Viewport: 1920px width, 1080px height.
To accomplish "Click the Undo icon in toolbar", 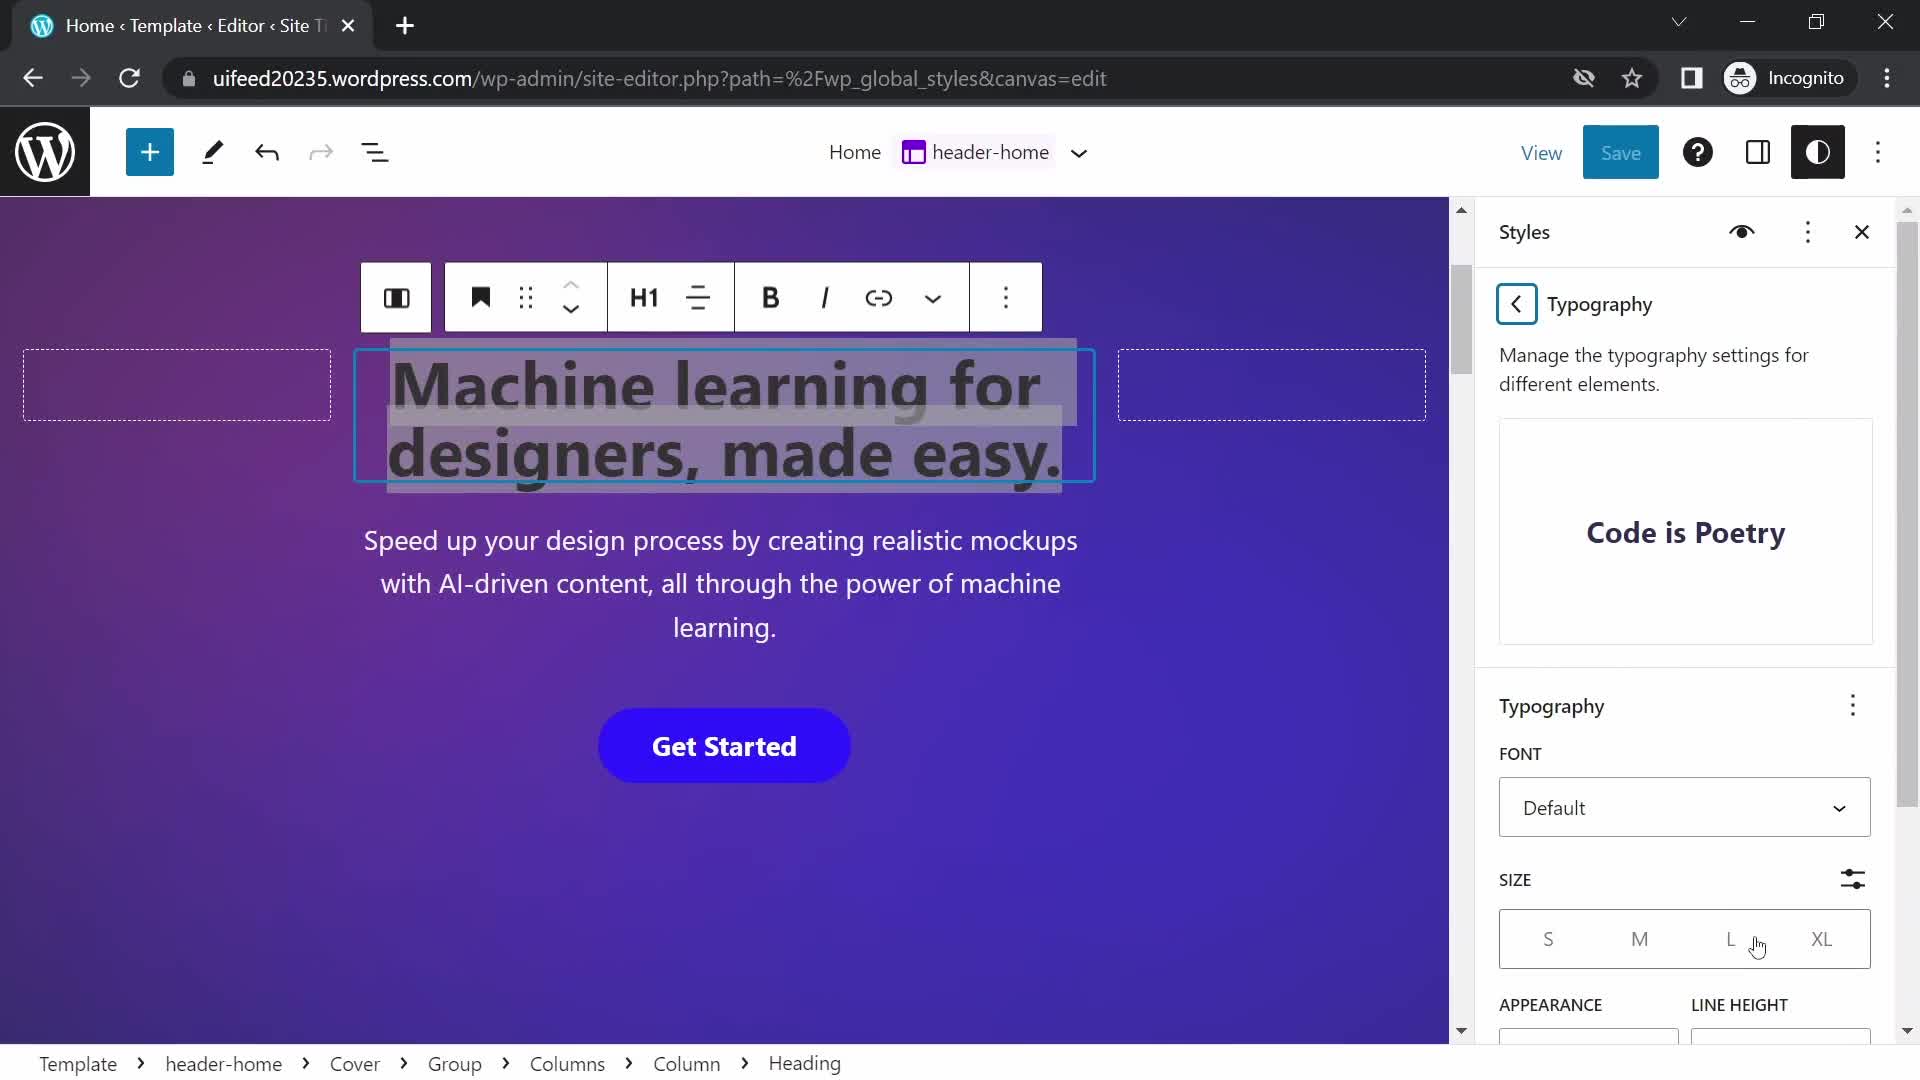I will [x=266, y=152].
